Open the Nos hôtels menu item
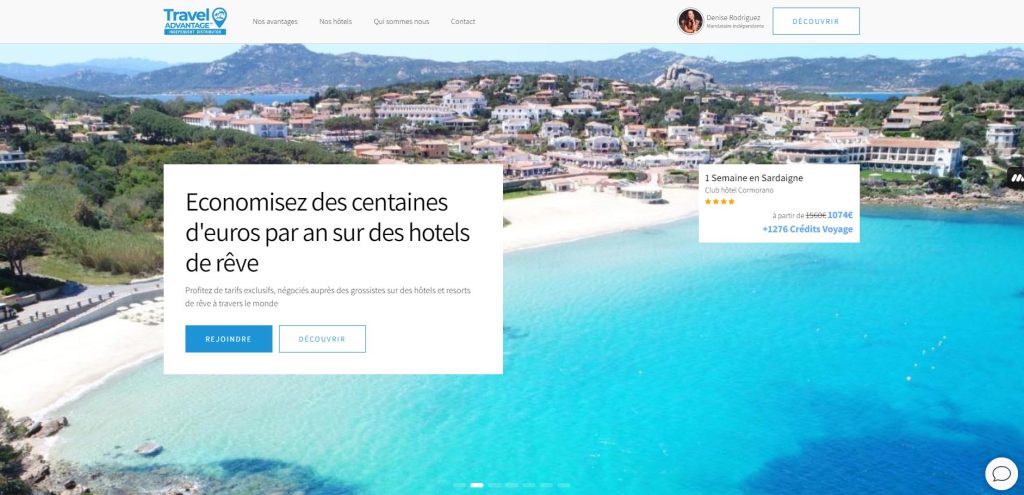The height and width of the screenshot is (495, 1024). (336, 22)
